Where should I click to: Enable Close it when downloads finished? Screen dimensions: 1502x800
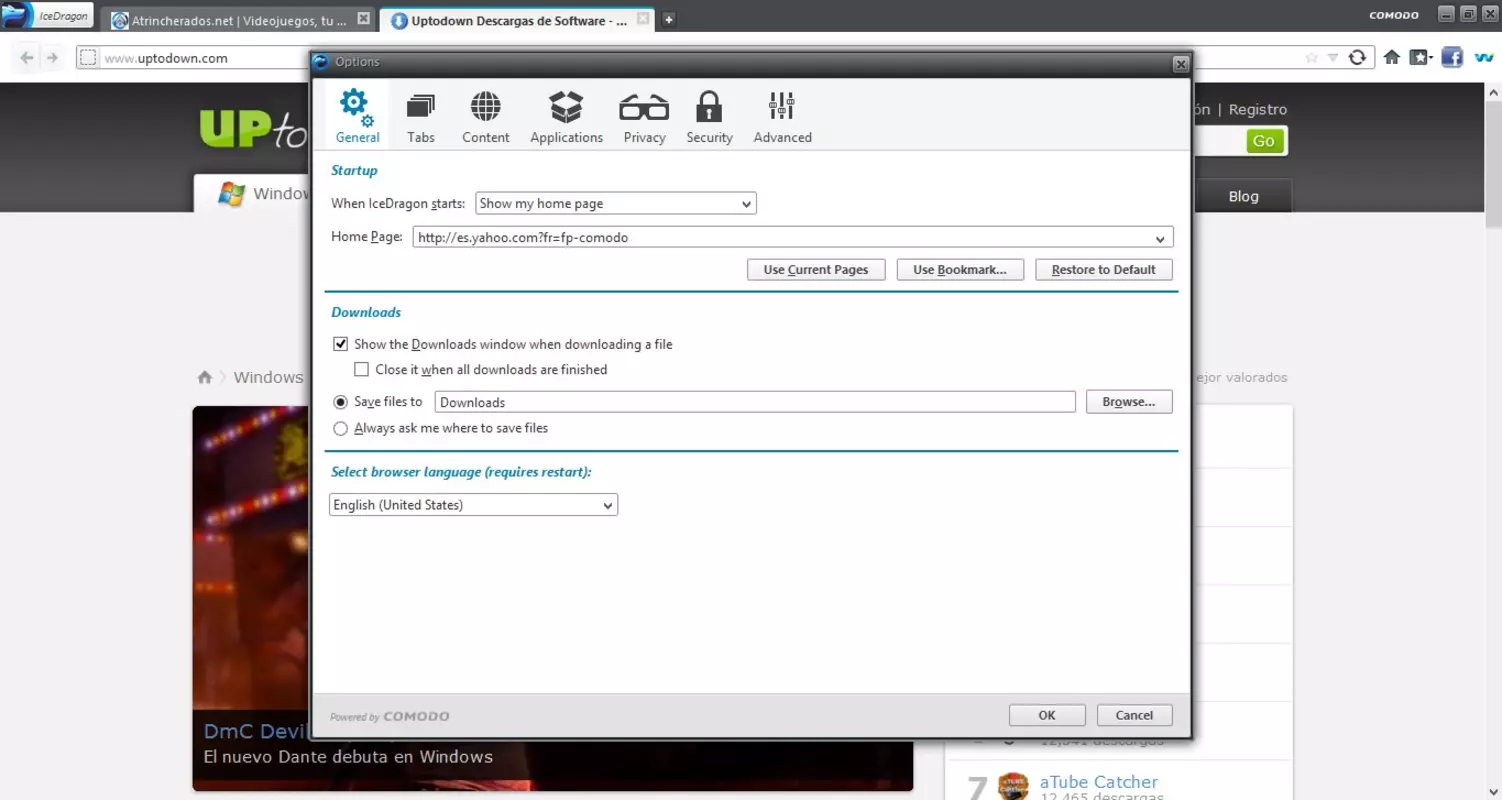tap(362, 369)
